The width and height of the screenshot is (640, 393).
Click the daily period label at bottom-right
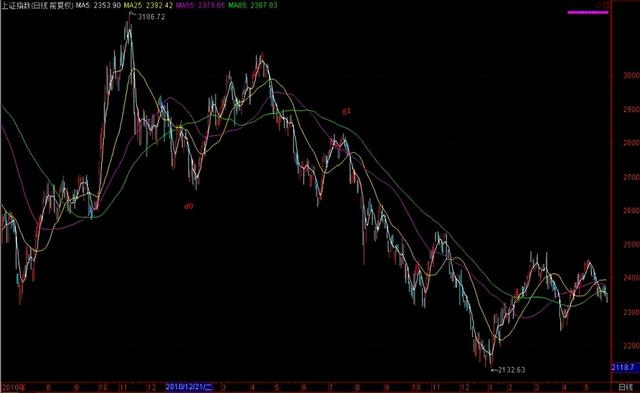625,387
